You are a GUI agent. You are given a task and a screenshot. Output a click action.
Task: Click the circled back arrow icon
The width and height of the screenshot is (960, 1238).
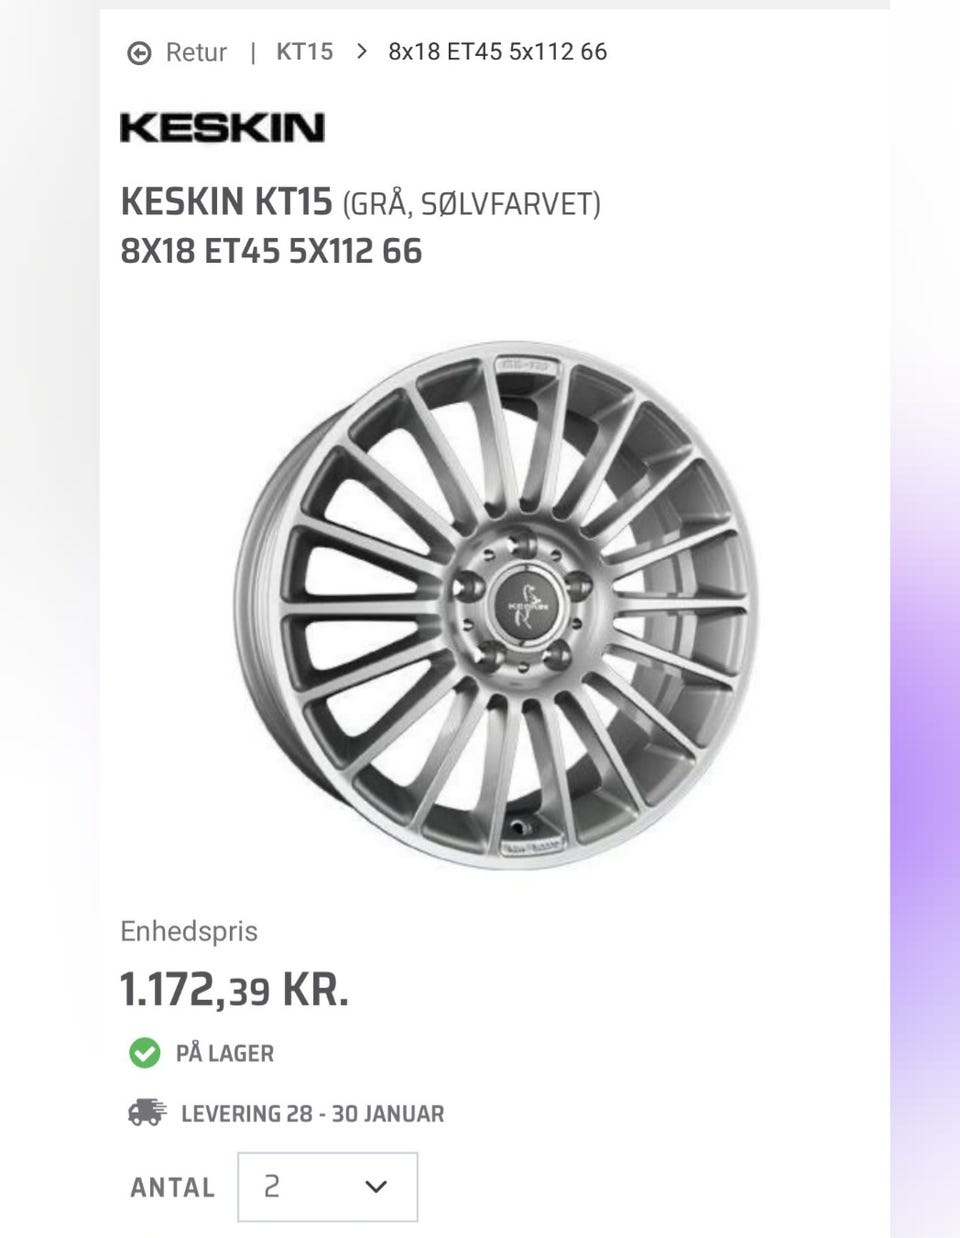[139, 53]
